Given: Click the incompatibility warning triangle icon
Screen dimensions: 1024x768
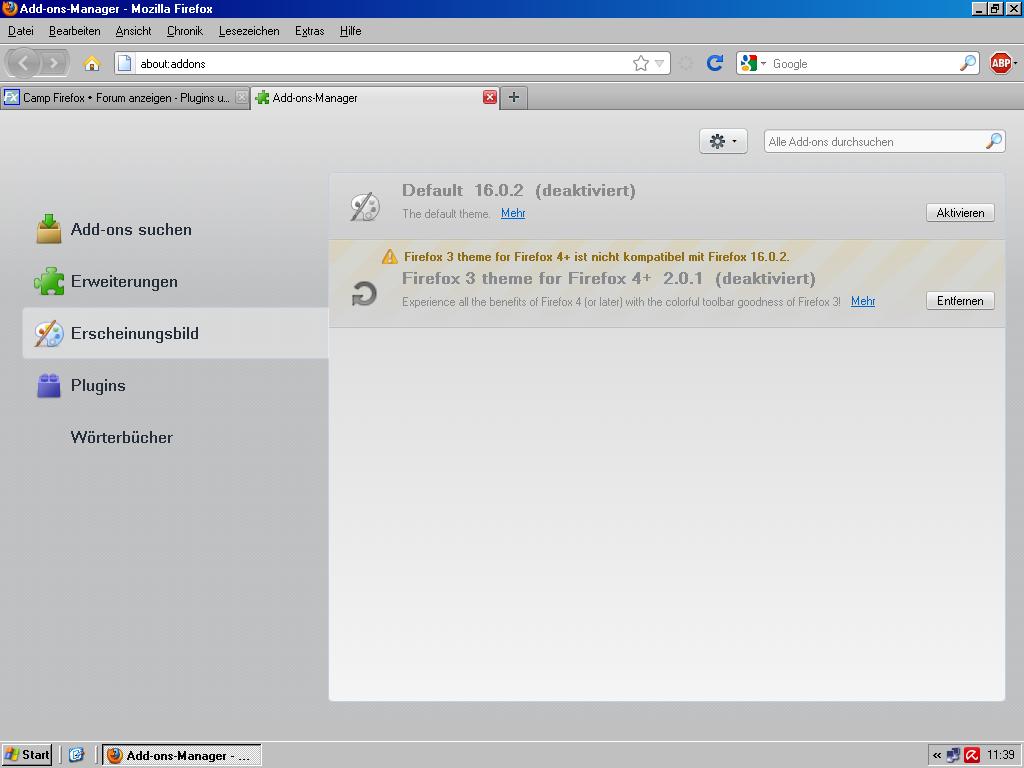Looking at the screenshot, I should pos(390,257).
